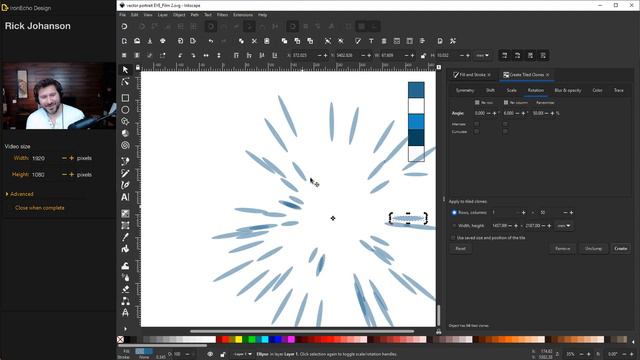640x360 pixels.
Task: Select the Node edit tool
Action: (x=125, y=82)
